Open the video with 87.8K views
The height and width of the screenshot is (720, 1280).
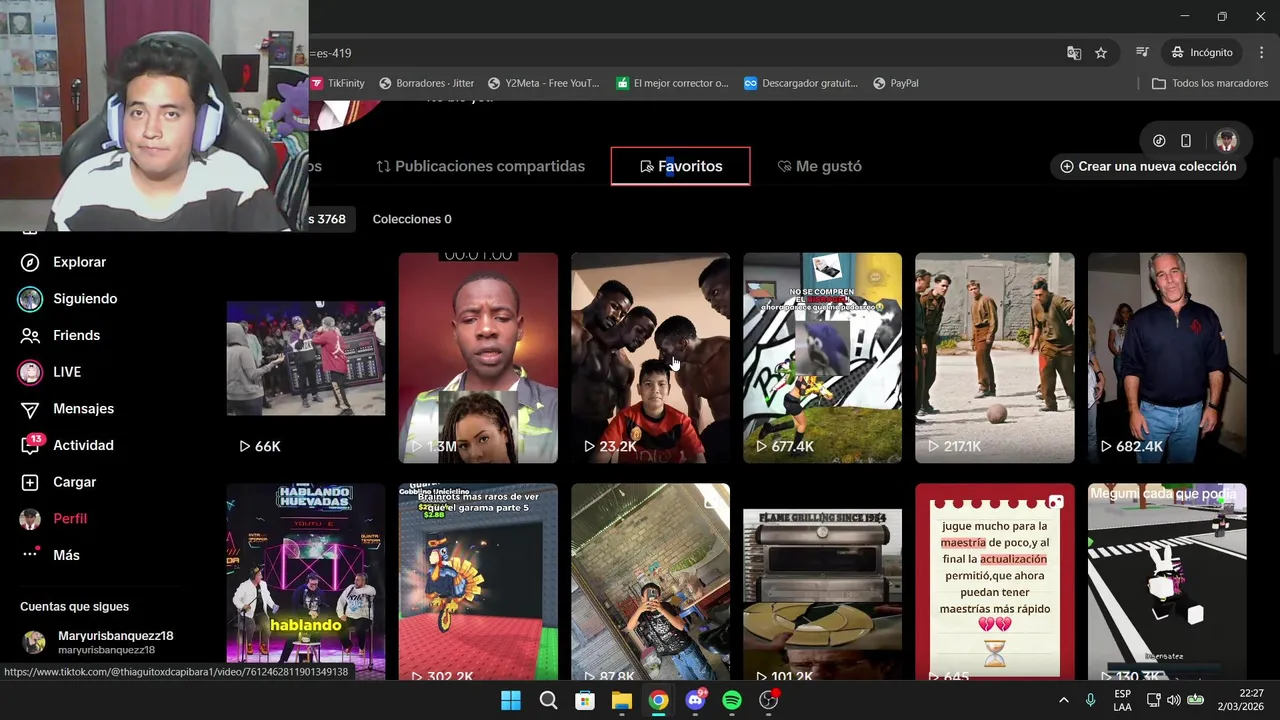[650, 581]
